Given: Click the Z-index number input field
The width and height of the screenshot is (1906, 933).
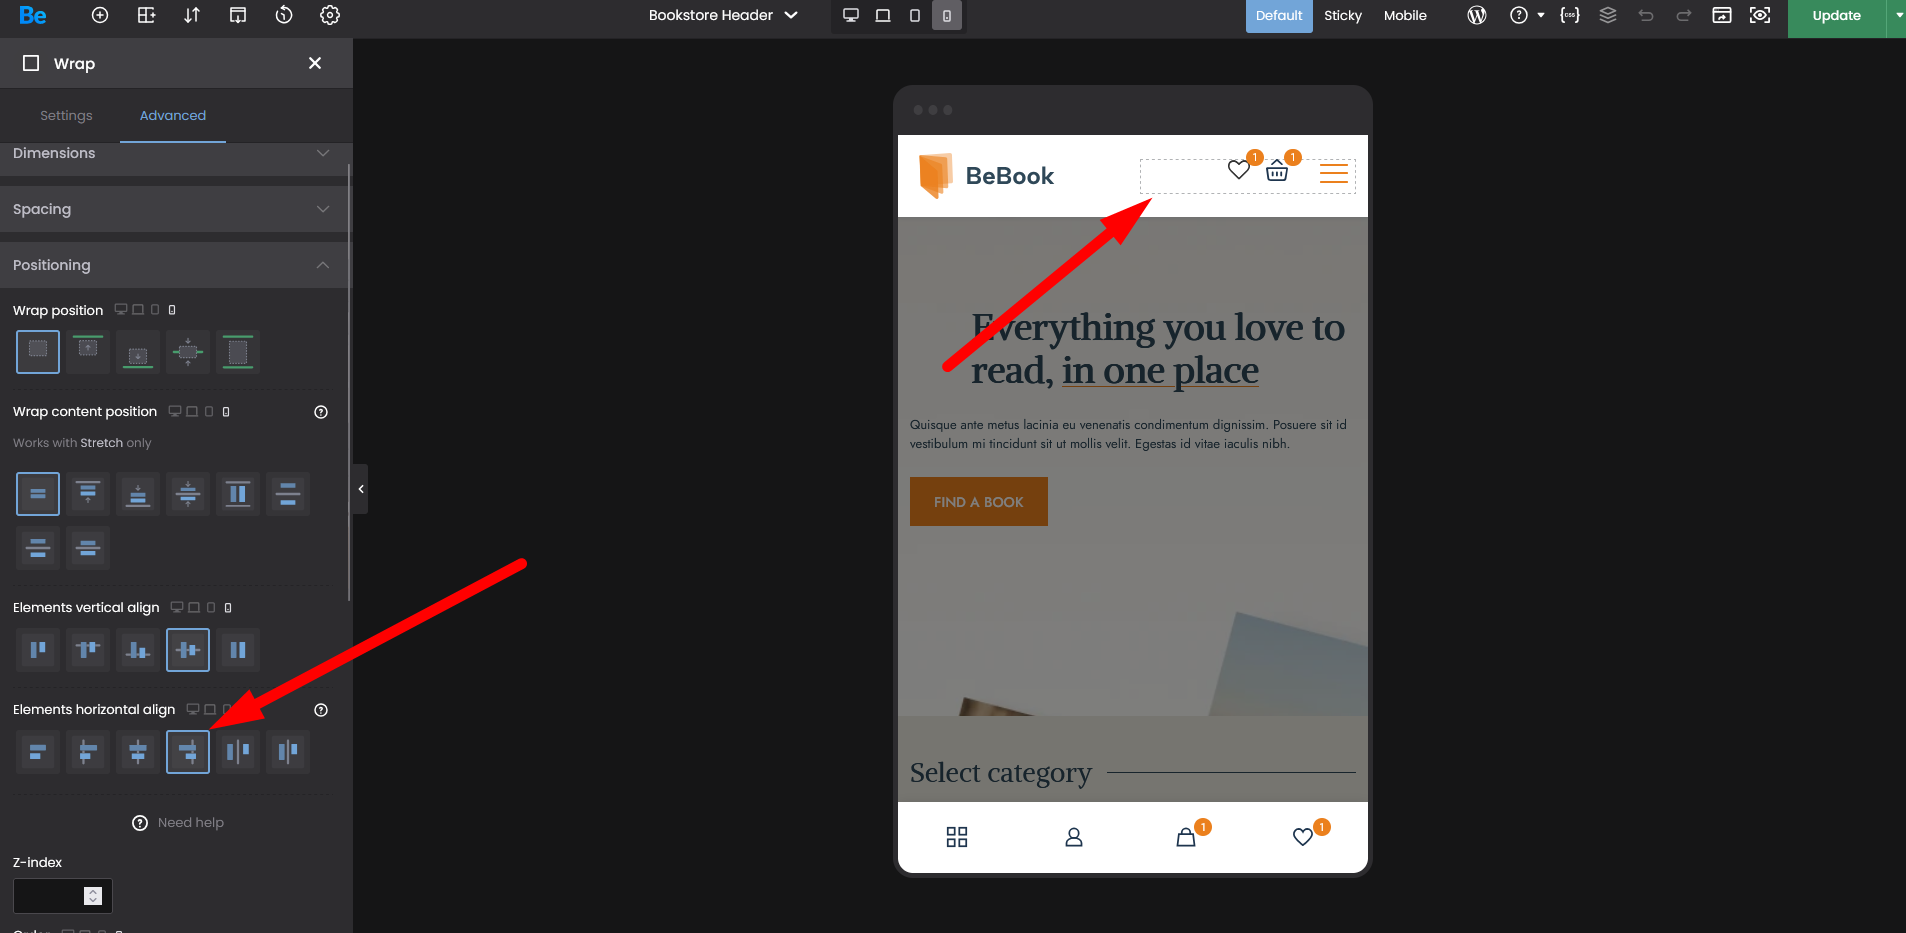Looking at the screenshot, I should coord(50,896).
